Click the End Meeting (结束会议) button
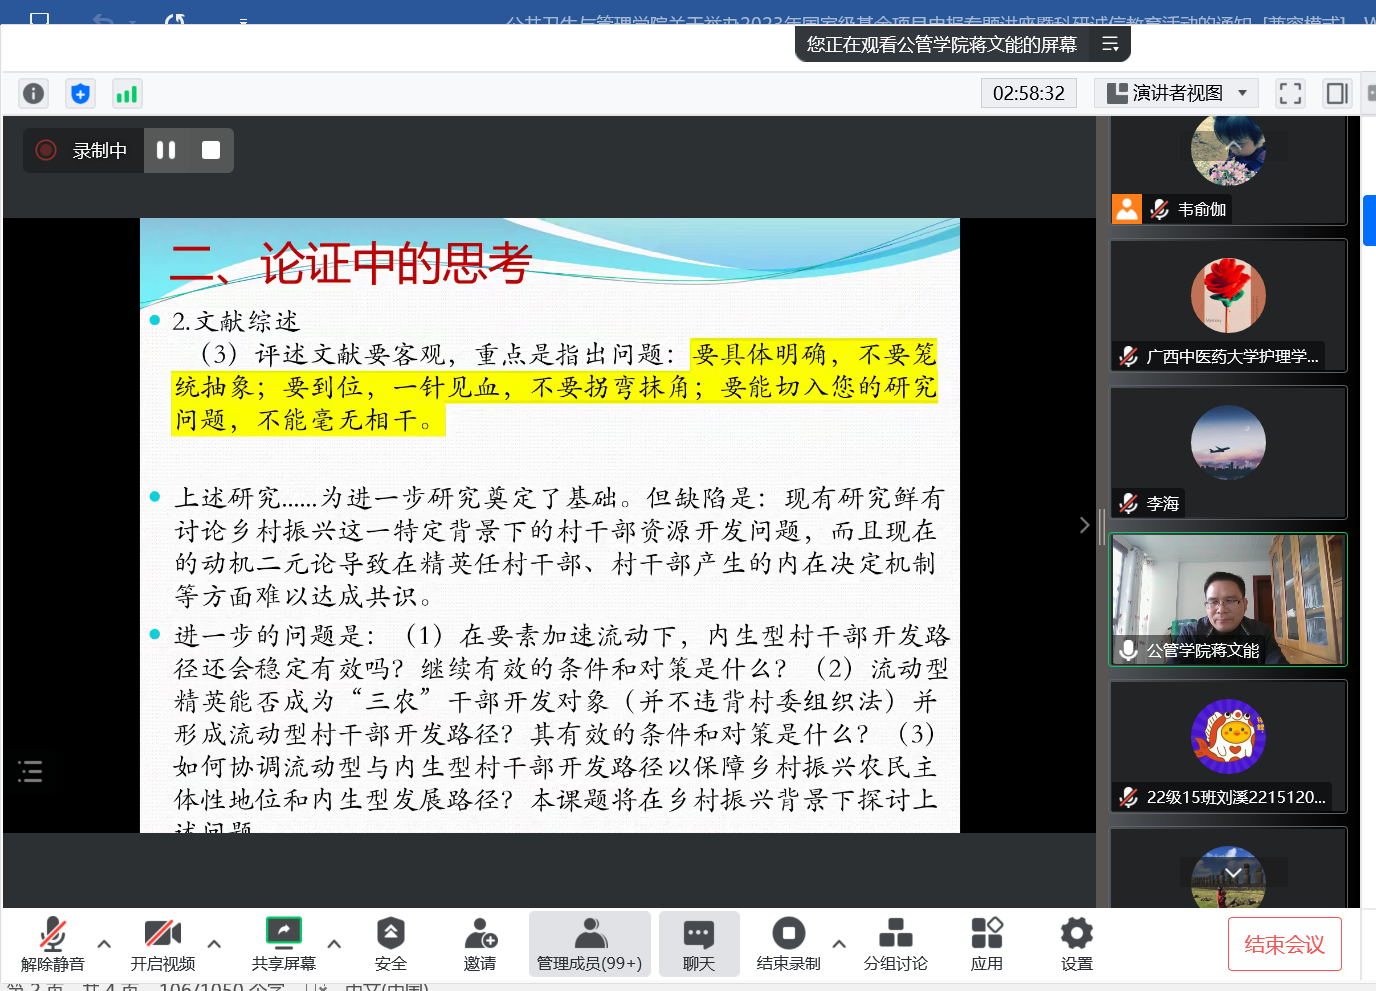 [x=1284, y=944]
